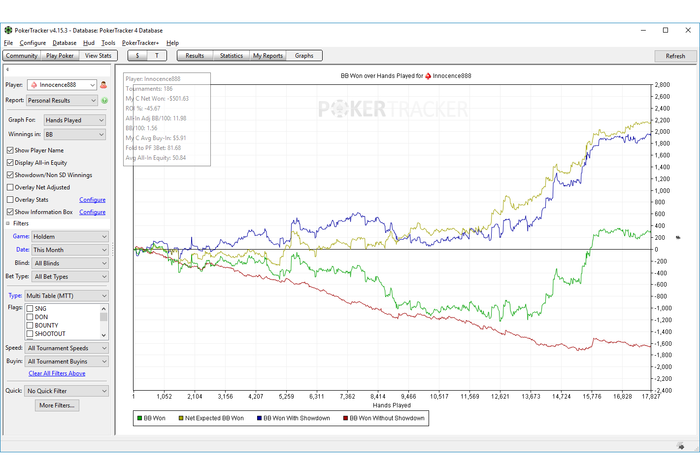The image size is (700, 475).
Task: Open Bet Type dropdown All Bet Types
Action: pos(70,277)
